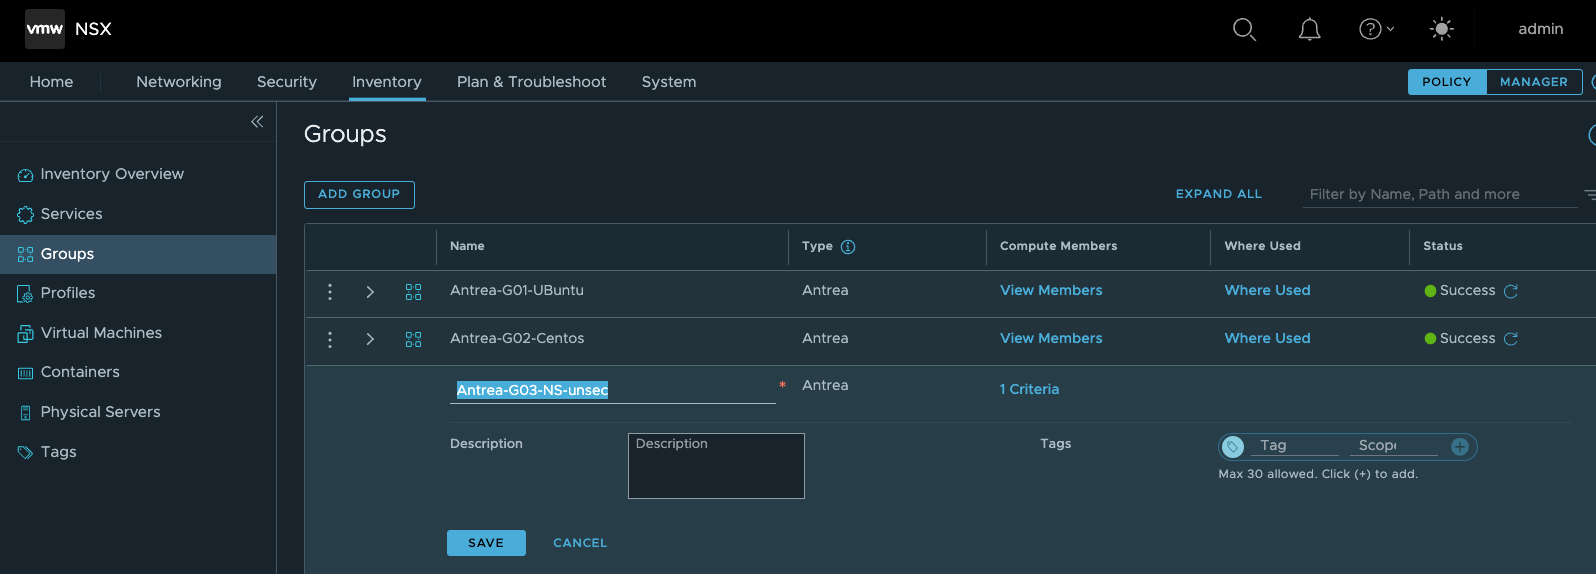Switch to MANAGER mode
This screenshot has height=574, width=1596.
[1534, 82]
